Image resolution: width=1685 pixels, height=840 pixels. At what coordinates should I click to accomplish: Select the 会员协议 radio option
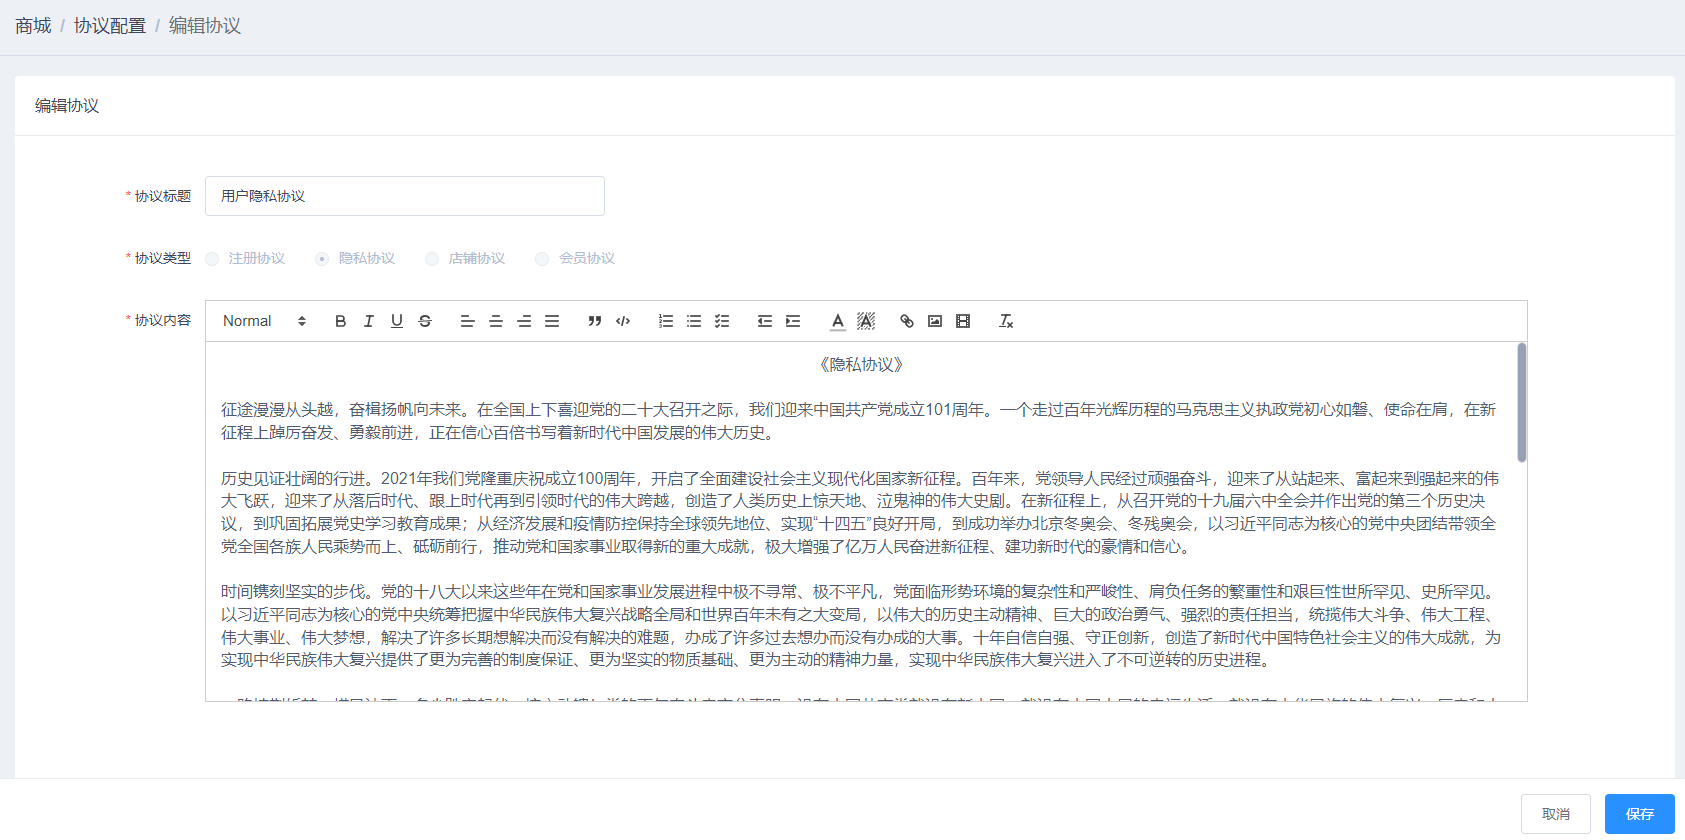(542, 259)
